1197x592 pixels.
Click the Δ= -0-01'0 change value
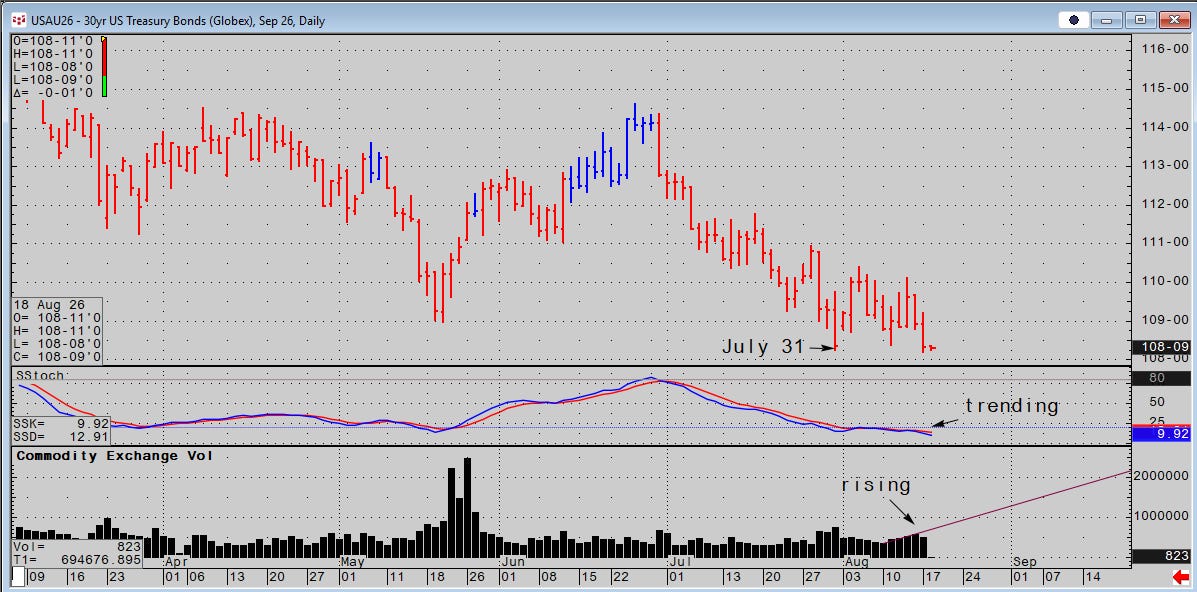click(53, 93)
